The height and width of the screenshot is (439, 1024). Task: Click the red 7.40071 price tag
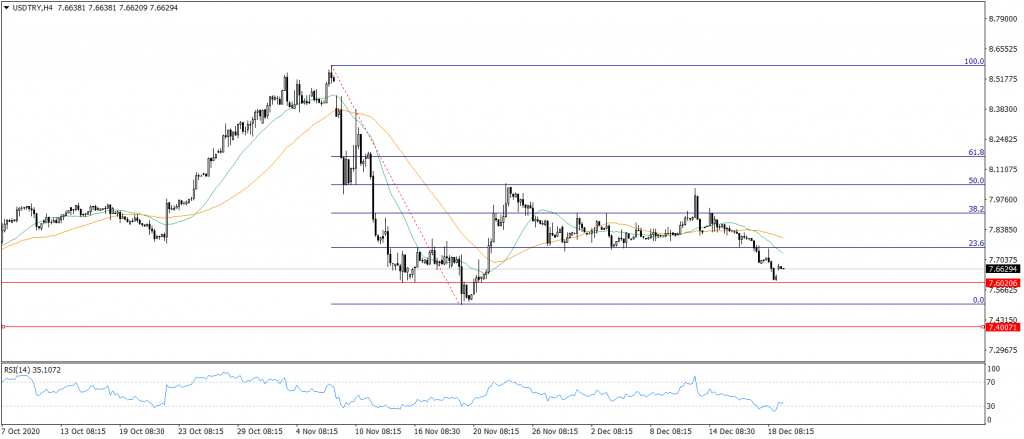1002,327
